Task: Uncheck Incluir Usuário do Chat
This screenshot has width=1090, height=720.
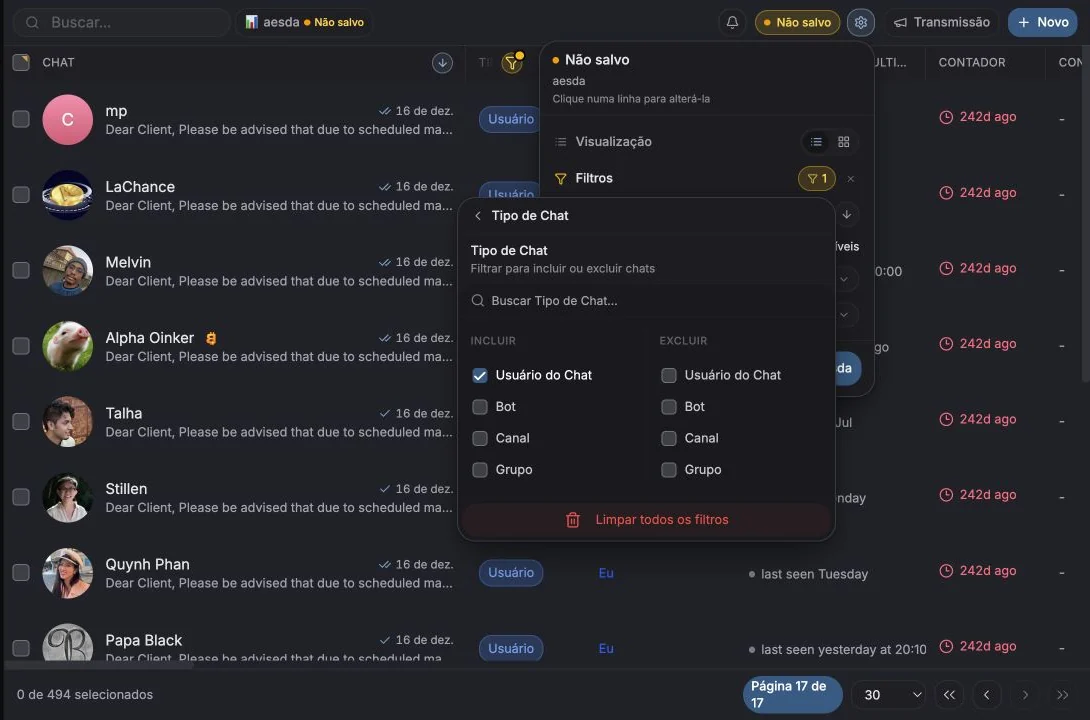Action: tap(480, 375)
